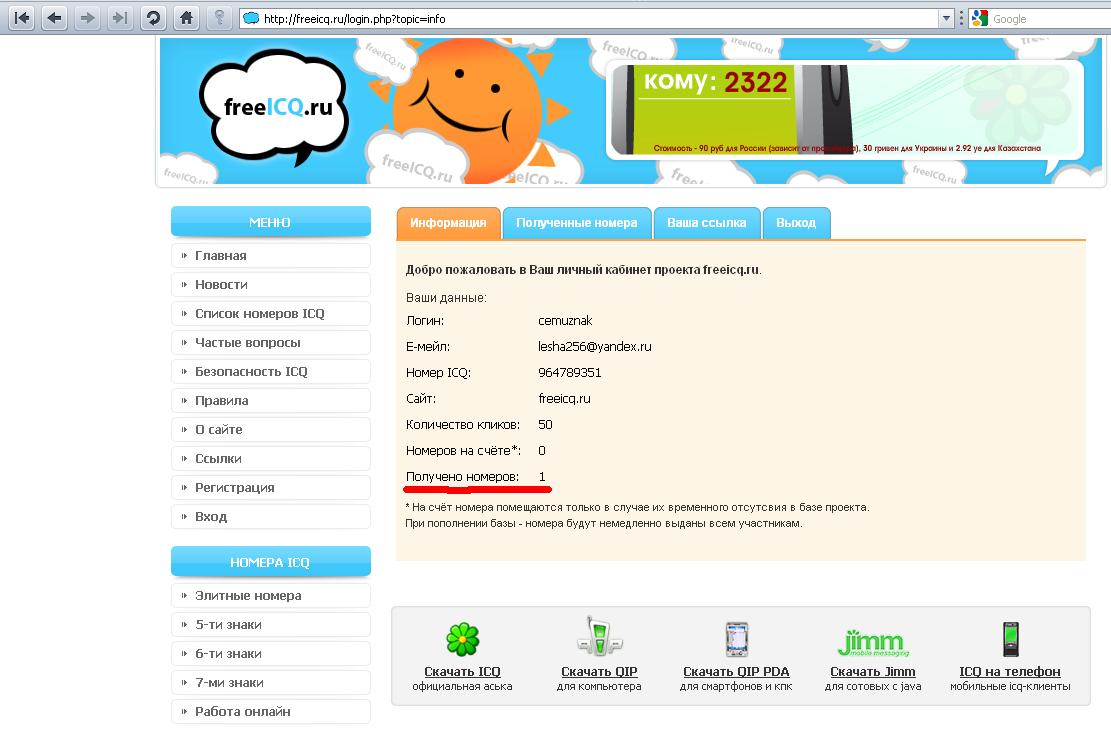Viewport: 1111px width, 731px height.
Task: Click the Google search engine icon
Action: point(979,19)
